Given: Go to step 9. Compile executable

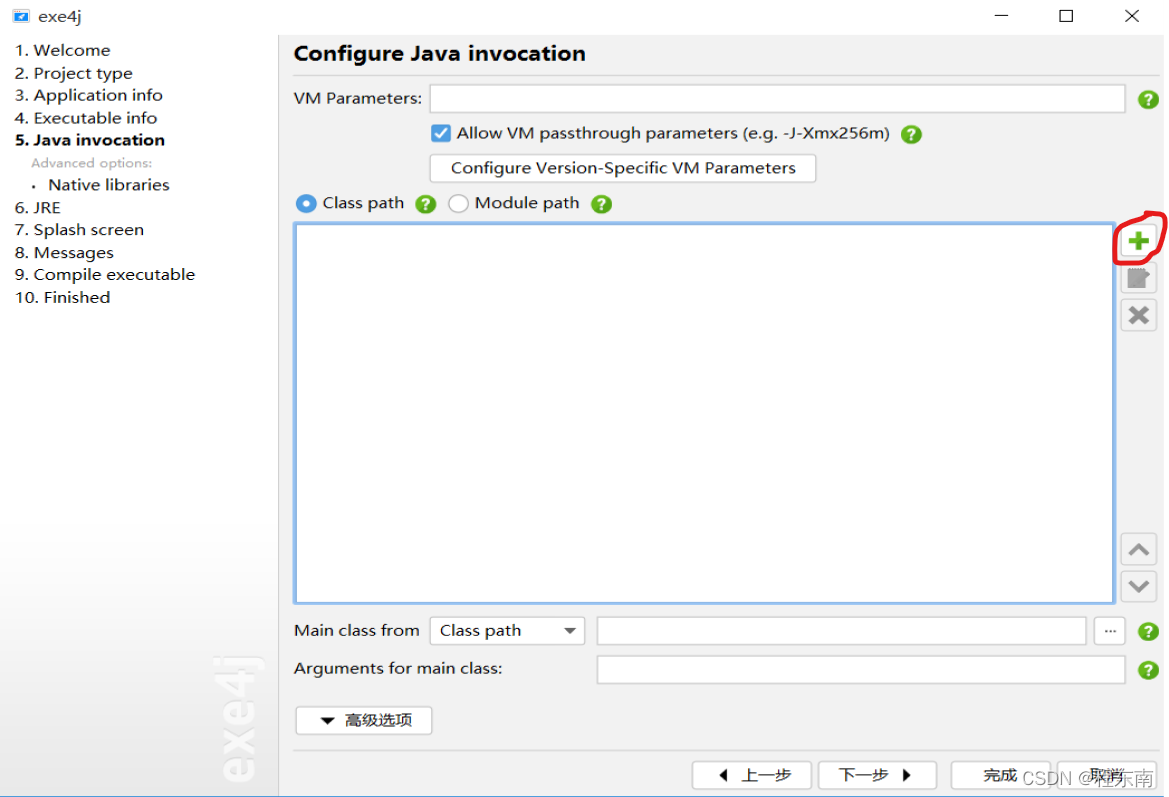Looking at the screenshot, I should [x=104, y=274].
